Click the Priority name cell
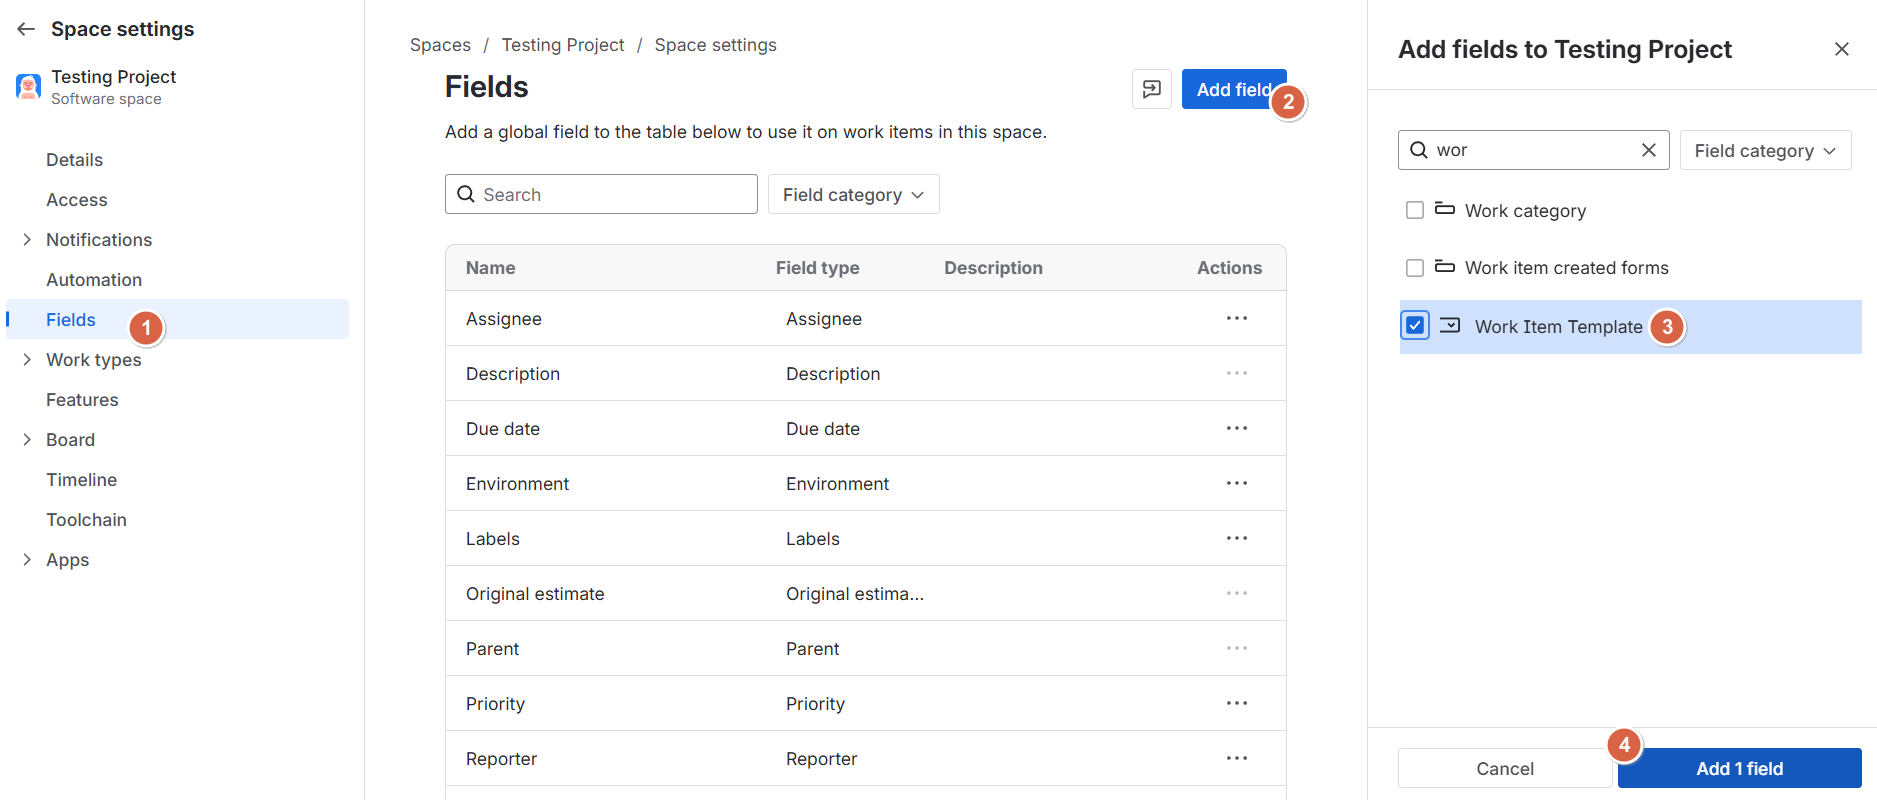This screenshot has height=800, width=1877. click(x=495, y=704)
